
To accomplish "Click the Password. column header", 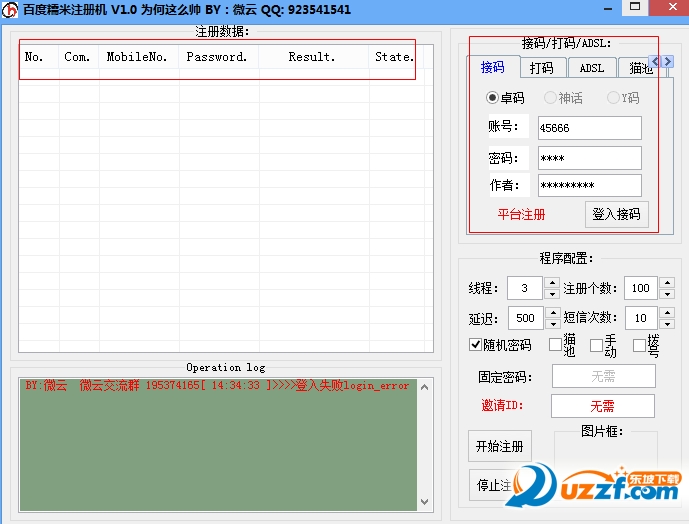I will [x=219, y=57].
